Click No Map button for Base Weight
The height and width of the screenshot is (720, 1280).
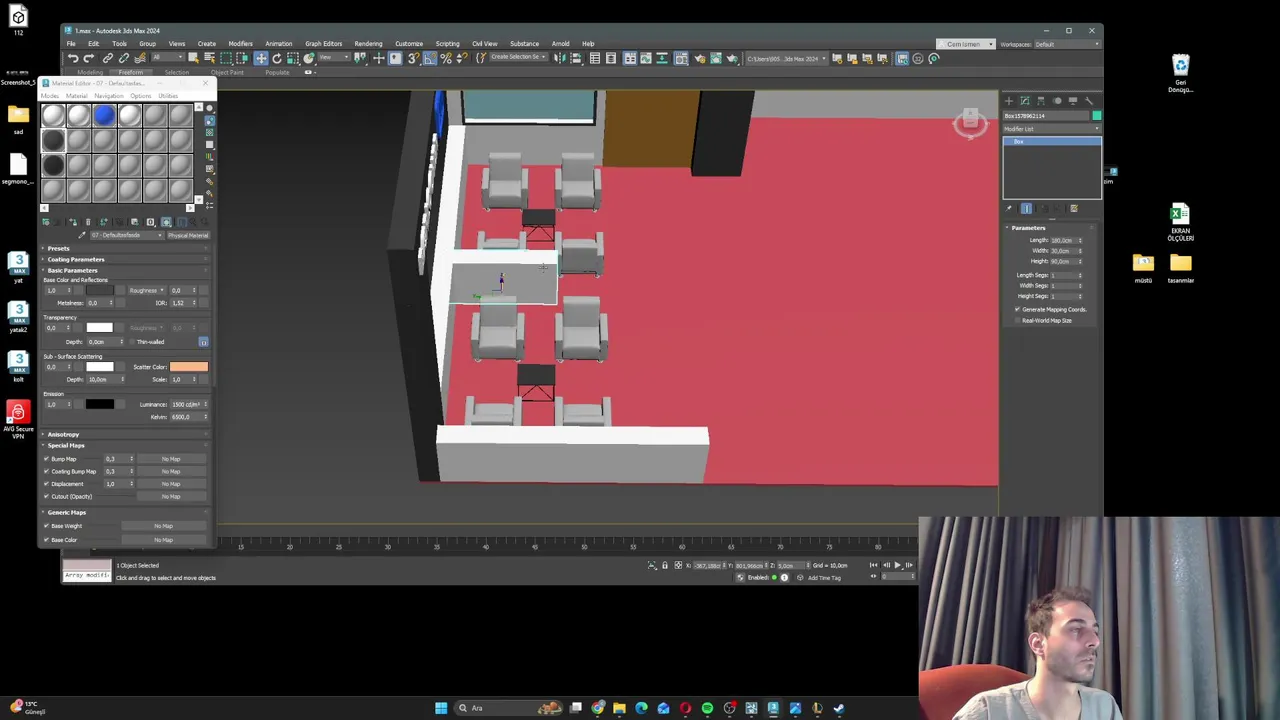coord(163,526)
